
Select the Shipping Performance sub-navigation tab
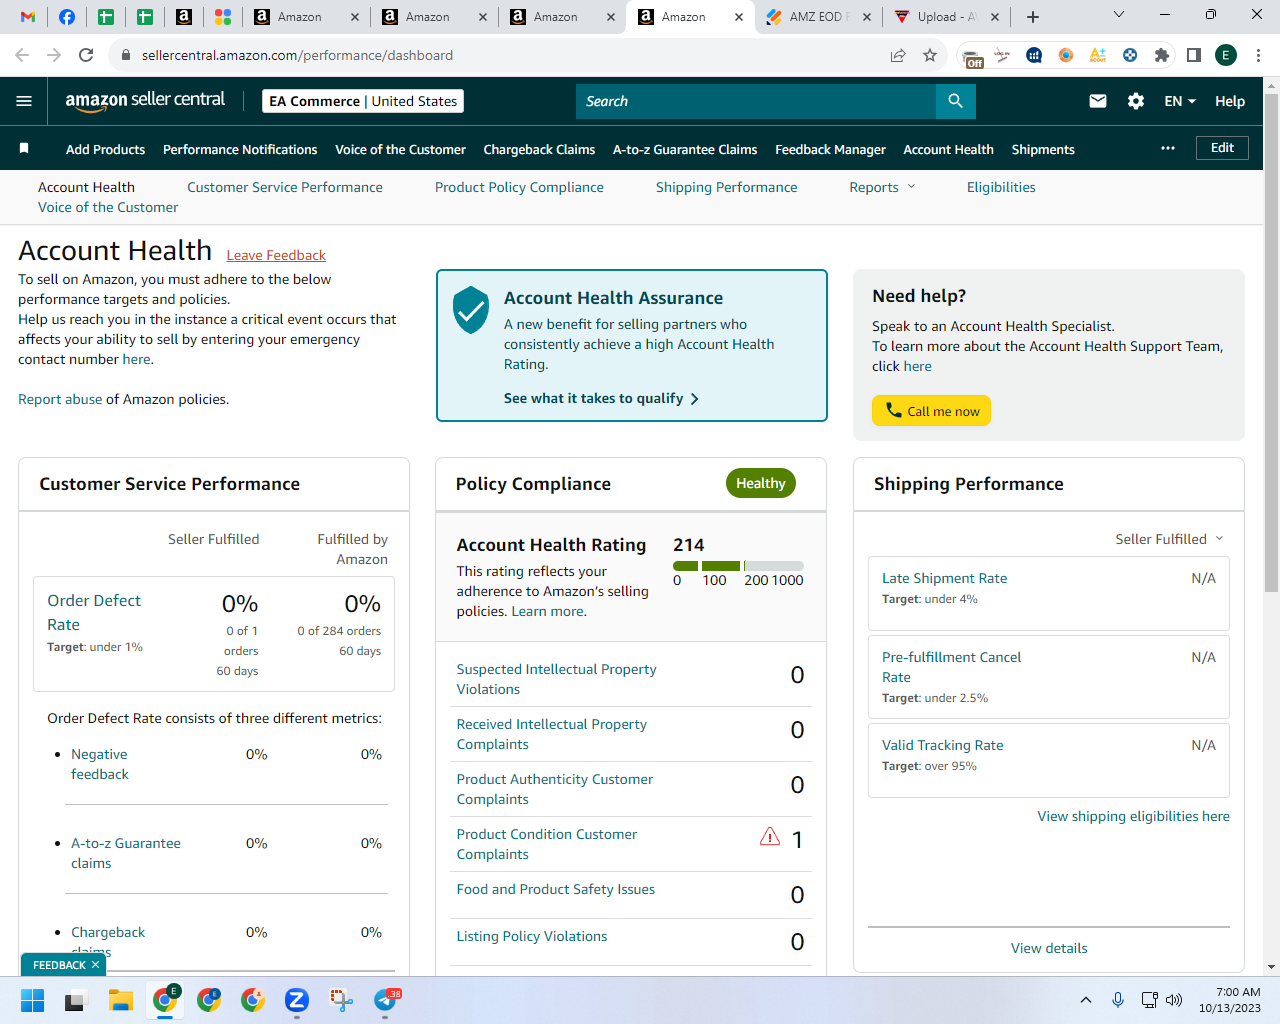(x=727, y=187)
